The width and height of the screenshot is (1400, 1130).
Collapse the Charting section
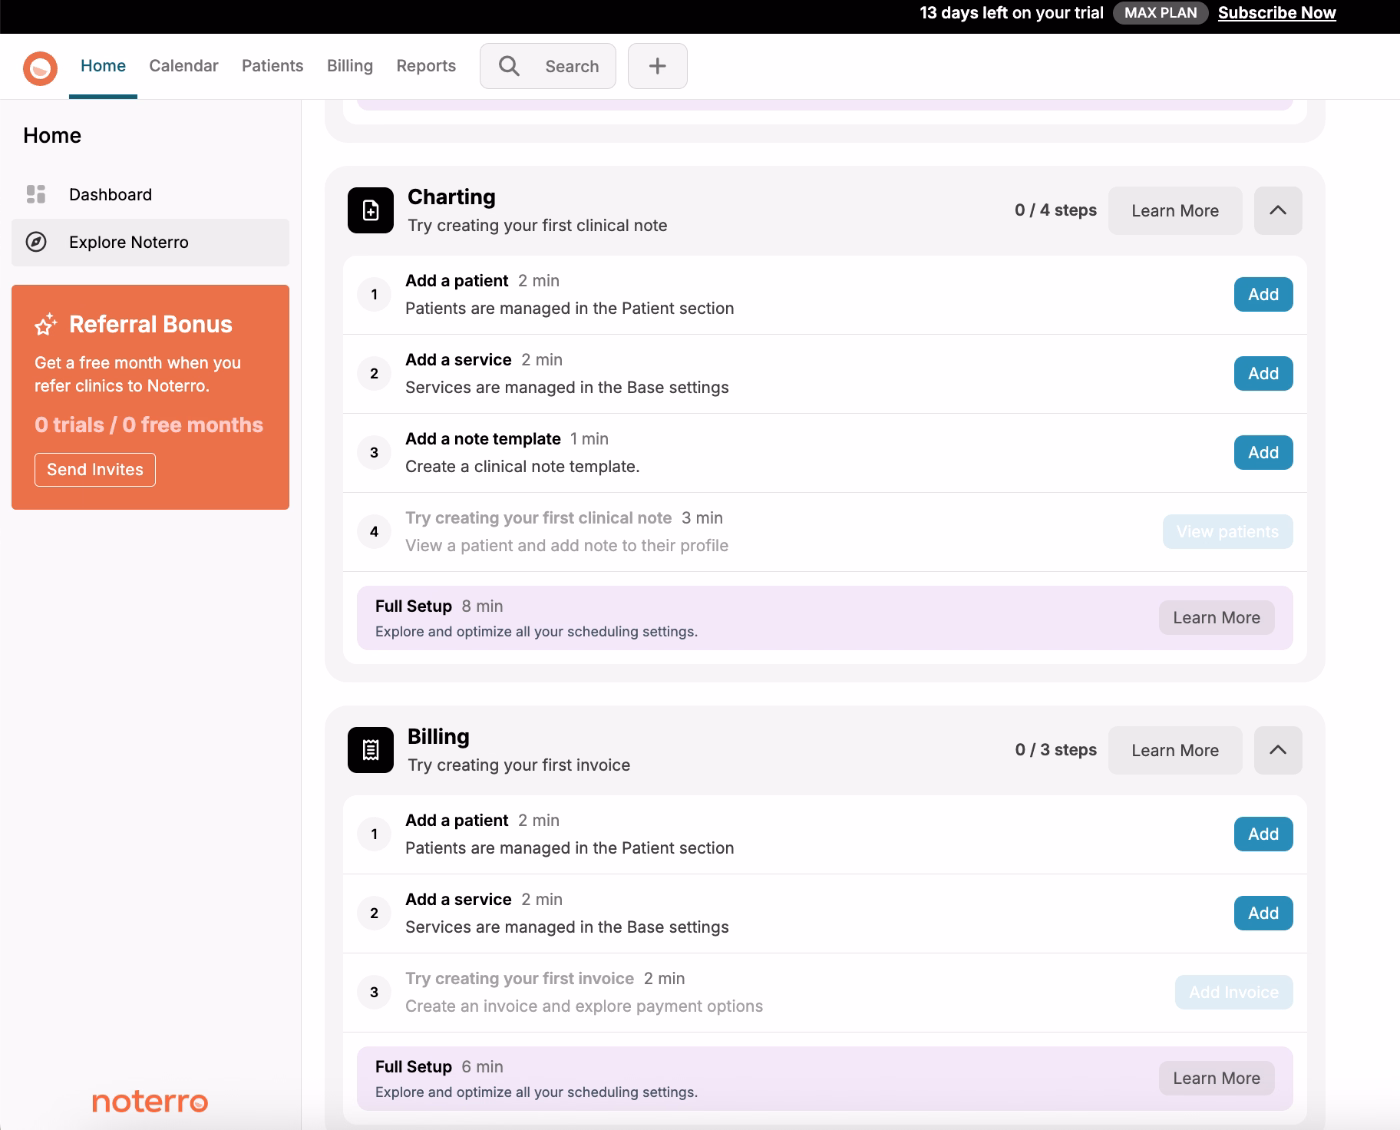1277,210
